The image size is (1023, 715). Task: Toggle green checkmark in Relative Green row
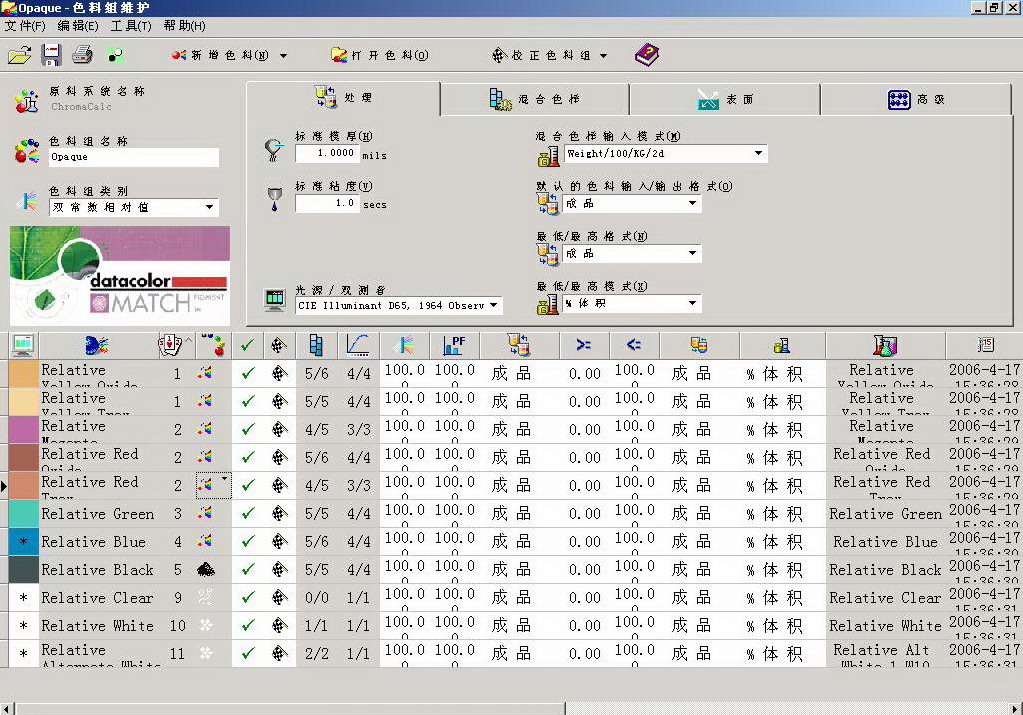point(248,513)
